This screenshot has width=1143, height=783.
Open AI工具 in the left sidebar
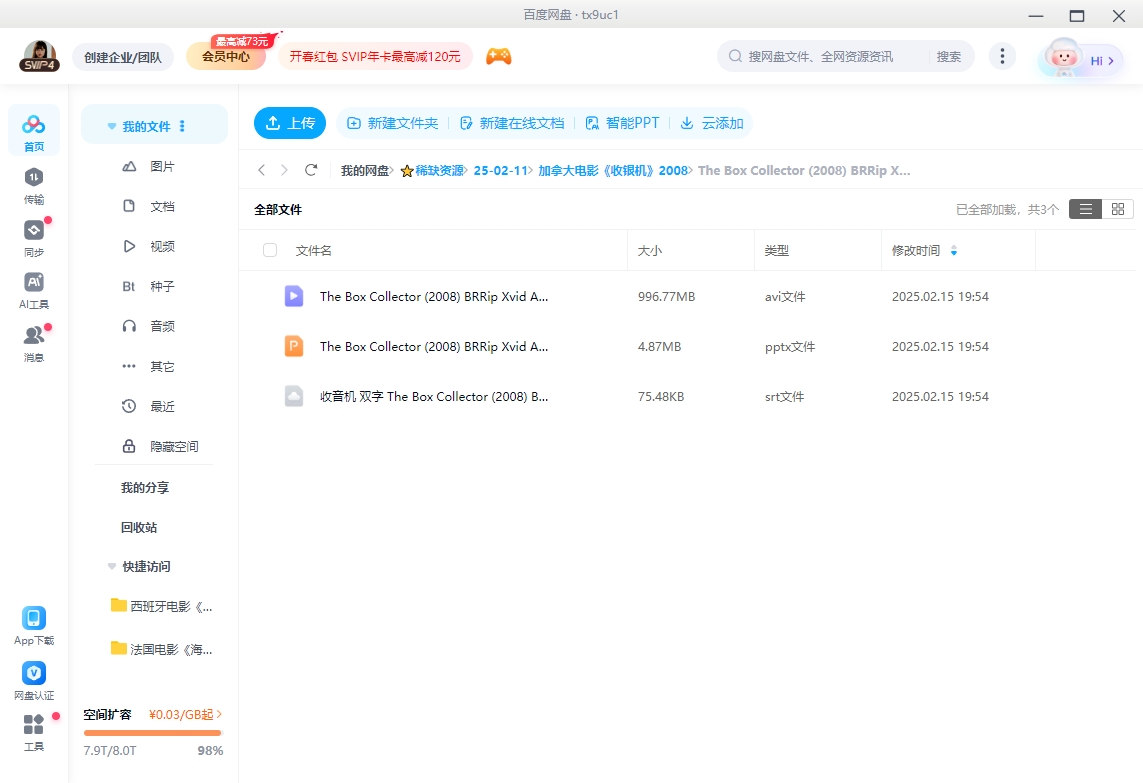(x=34, y=283)
